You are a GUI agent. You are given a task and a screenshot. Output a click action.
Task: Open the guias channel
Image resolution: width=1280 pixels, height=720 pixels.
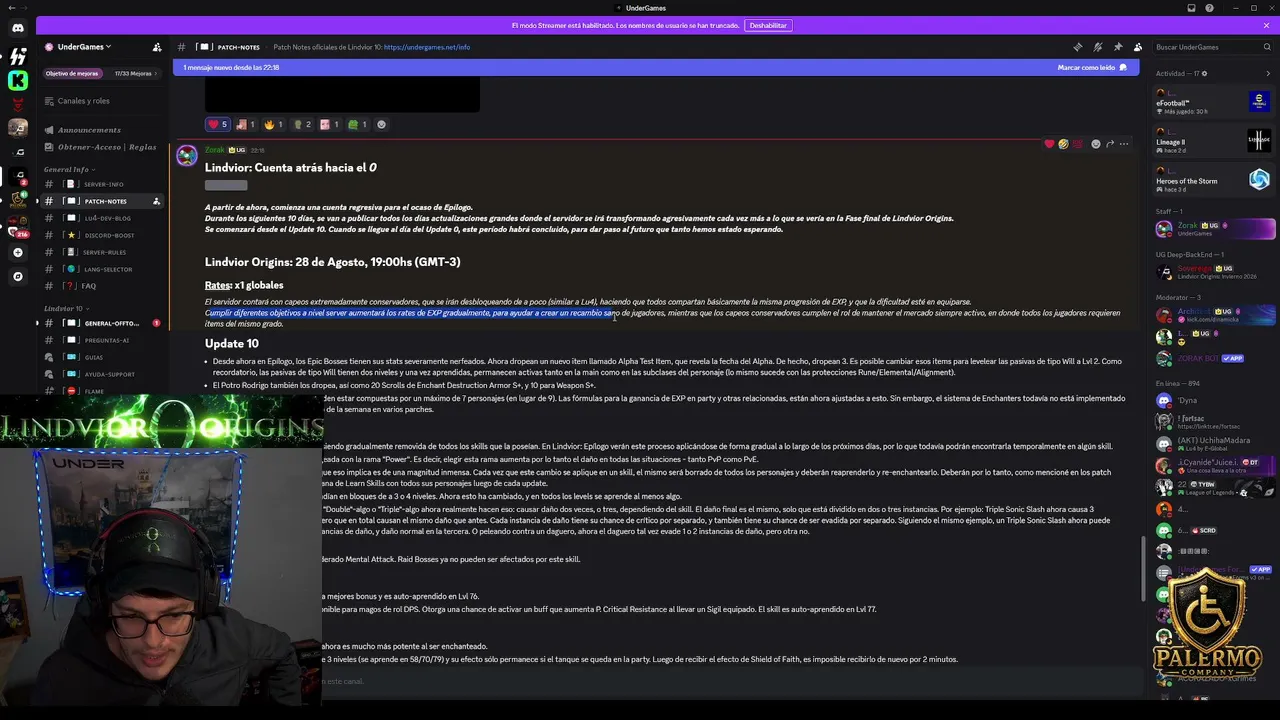(102, 357)
